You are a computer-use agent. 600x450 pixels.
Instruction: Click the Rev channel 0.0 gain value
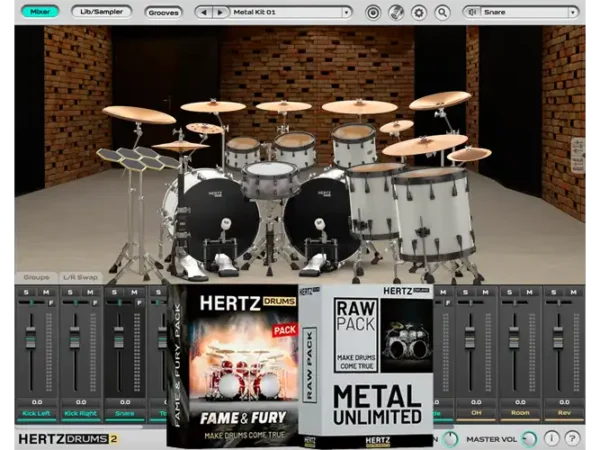click(564, 402)
